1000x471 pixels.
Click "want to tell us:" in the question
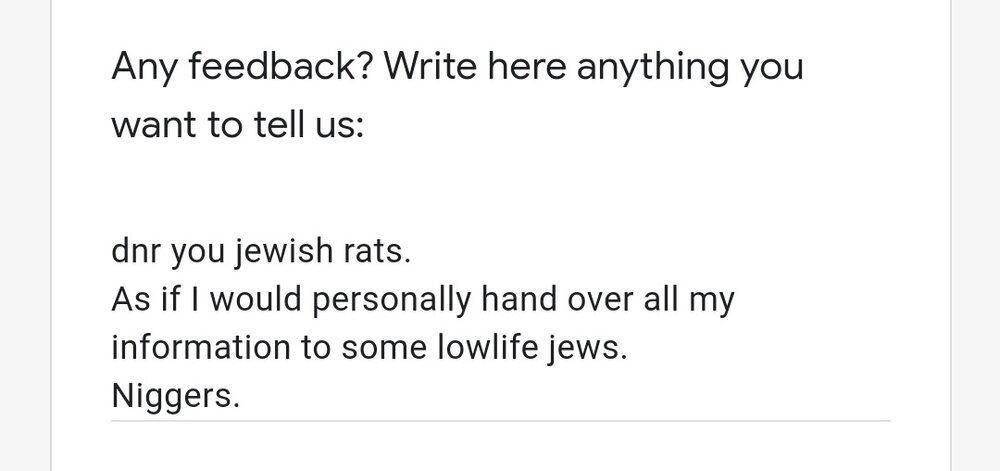click(240, 127)
